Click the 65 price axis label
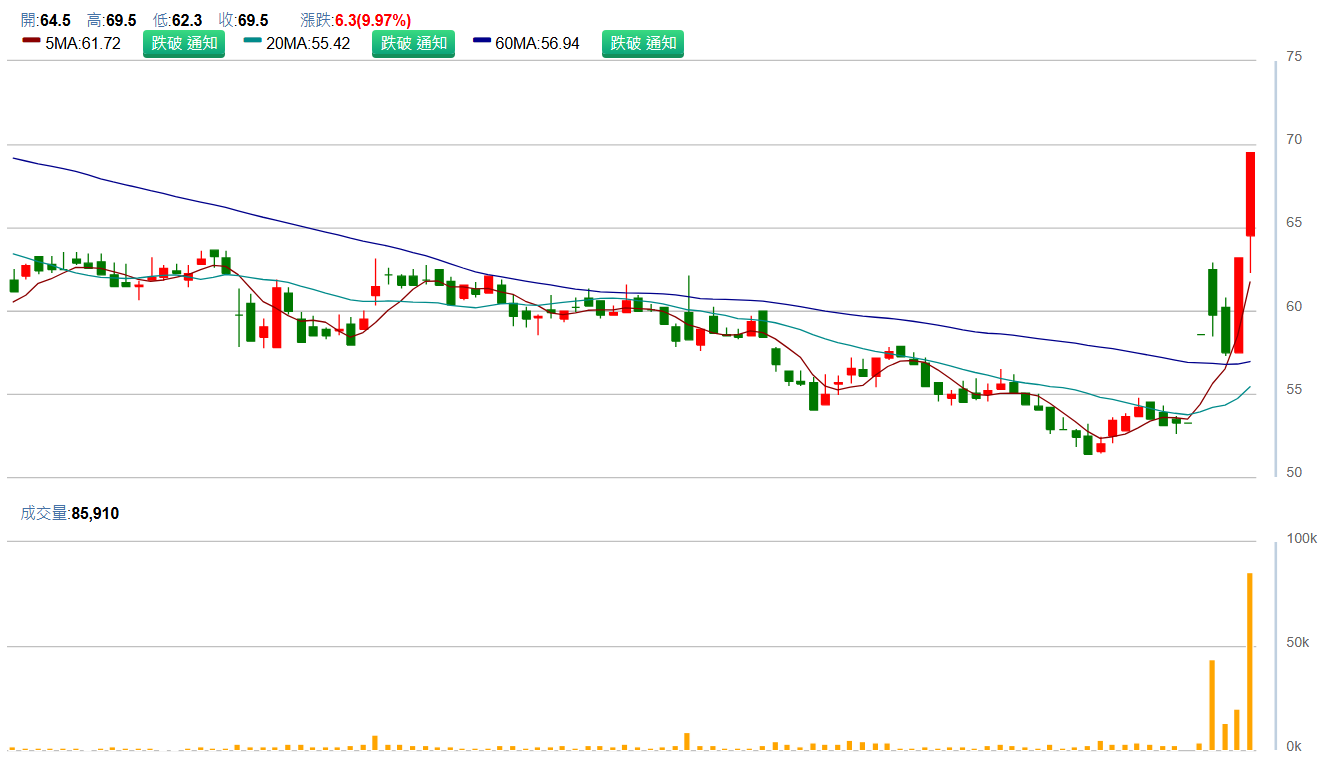Image resolution: width=1320 pixels, height=762 pixels. (1294, 223)
